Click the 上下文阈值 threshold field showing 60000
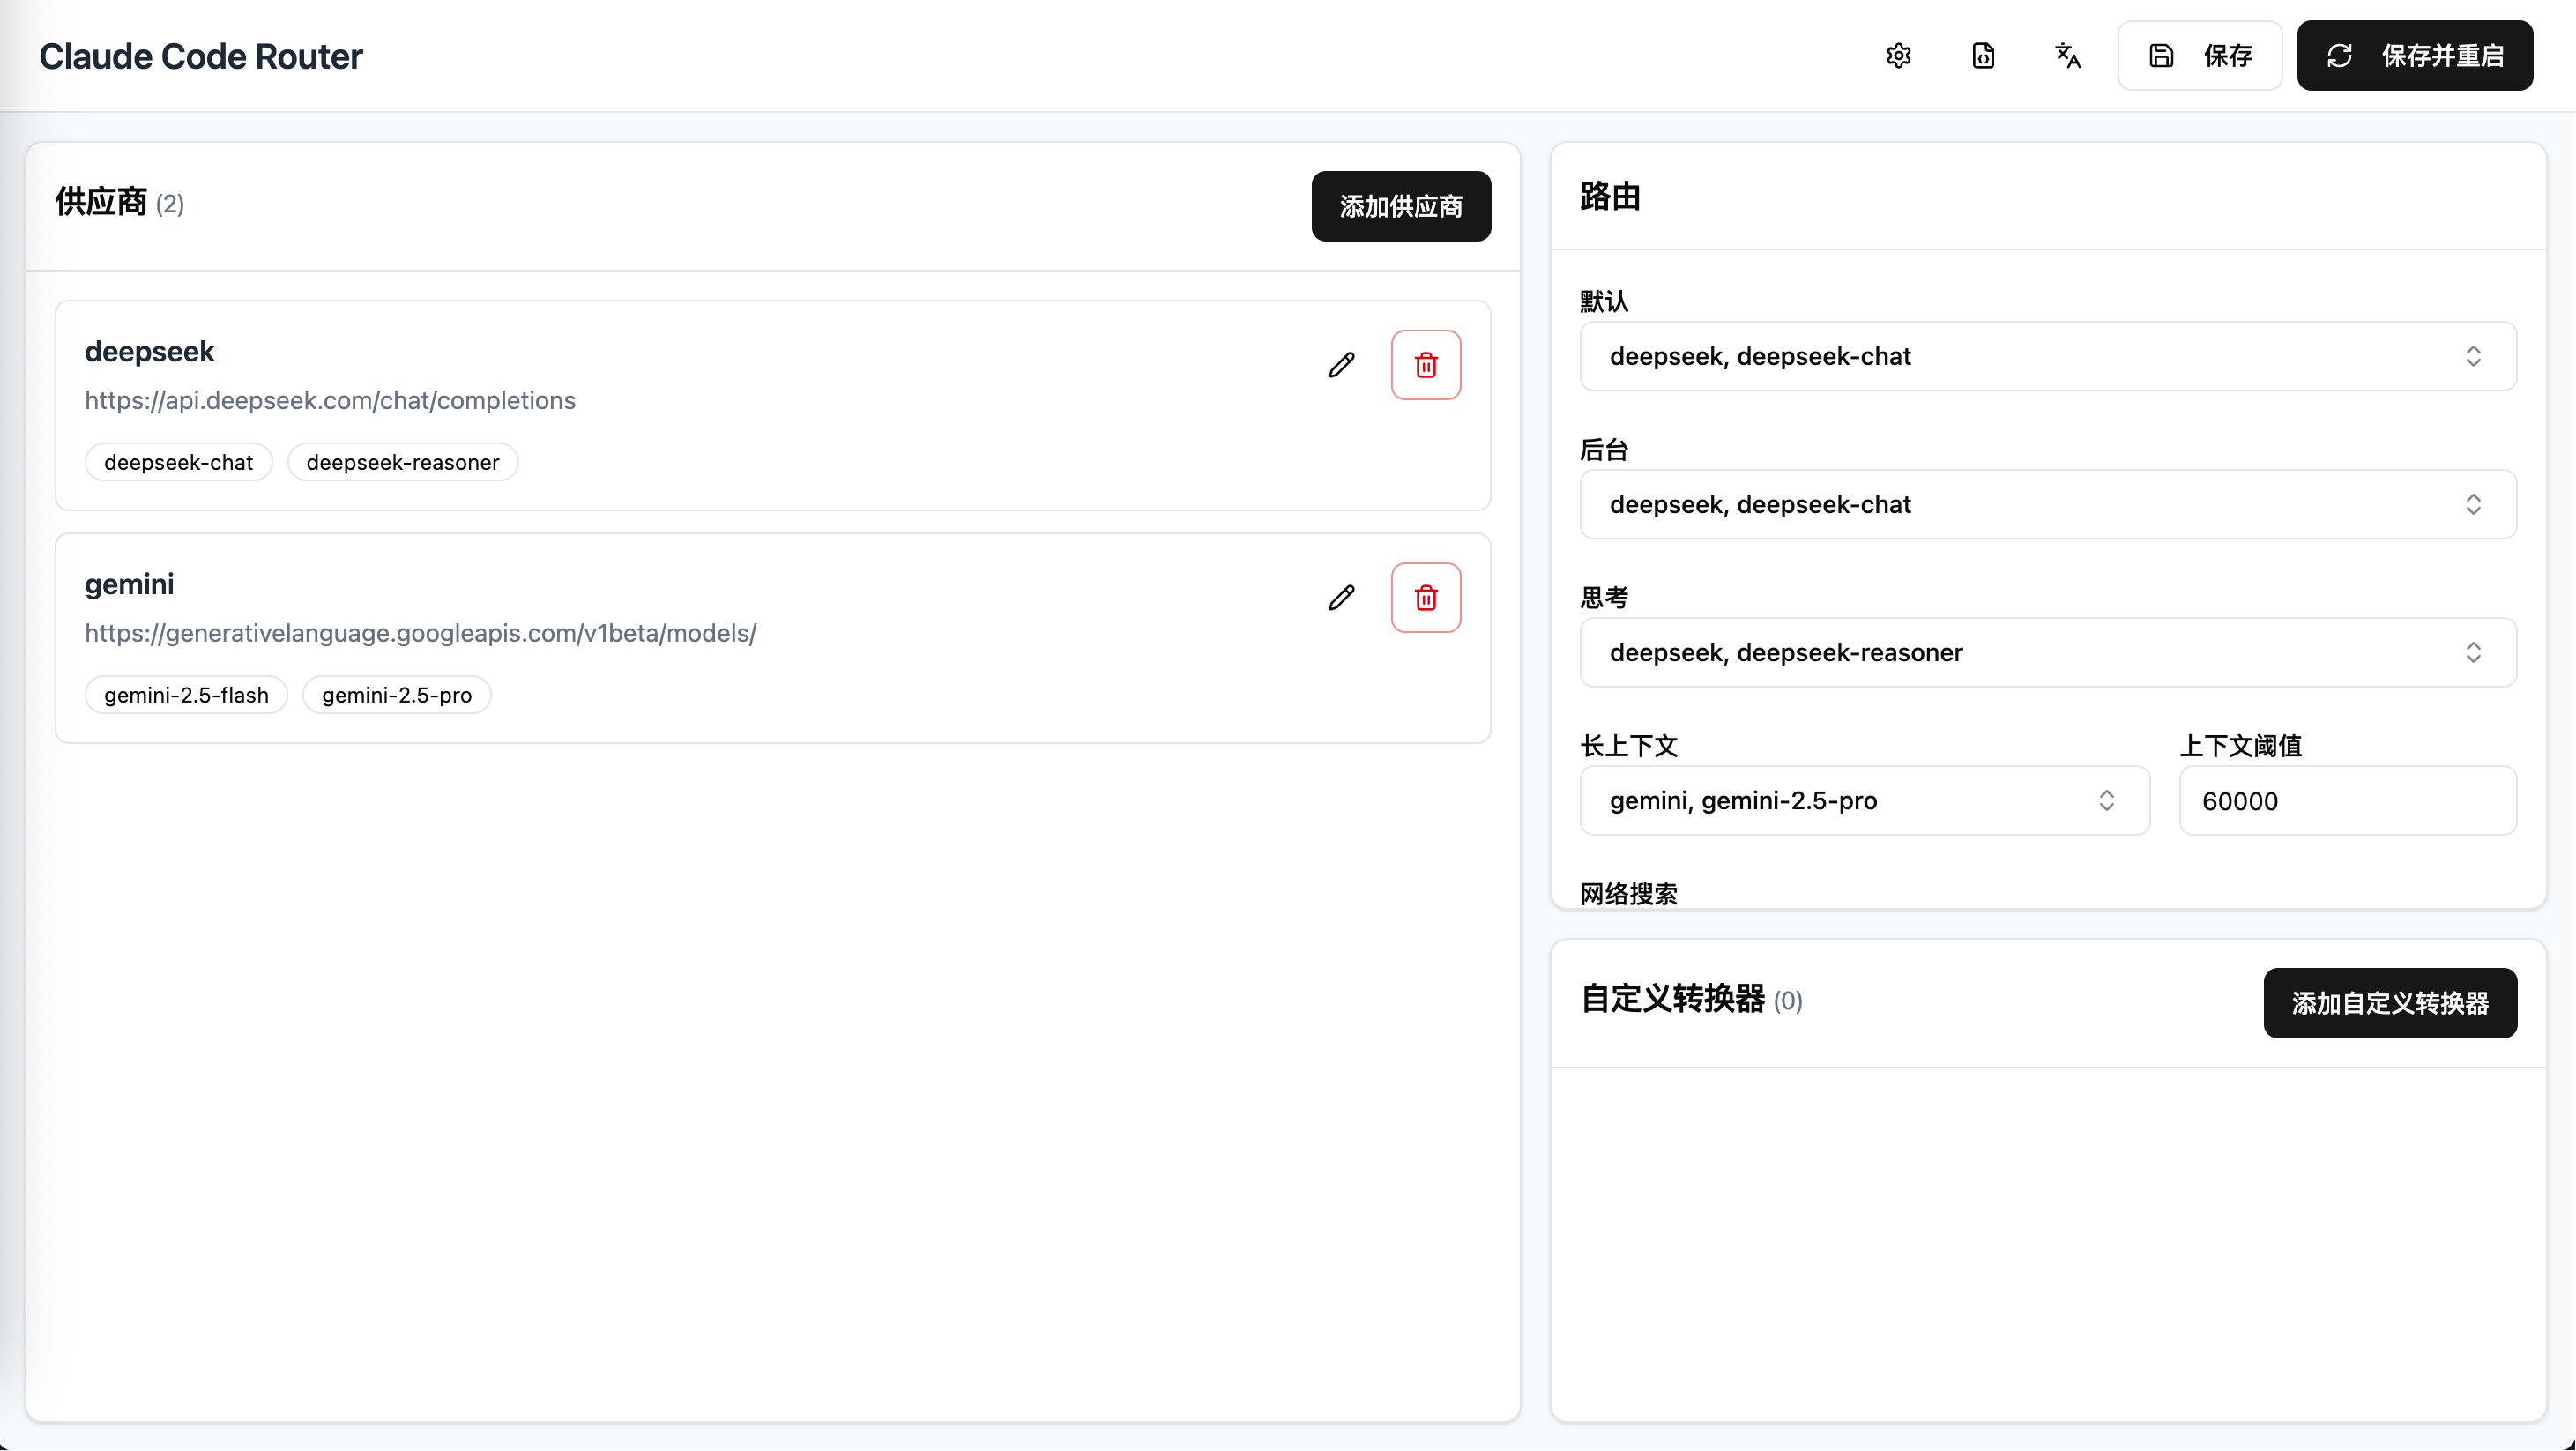The image size is (2576, 1451). point(2348,801)
